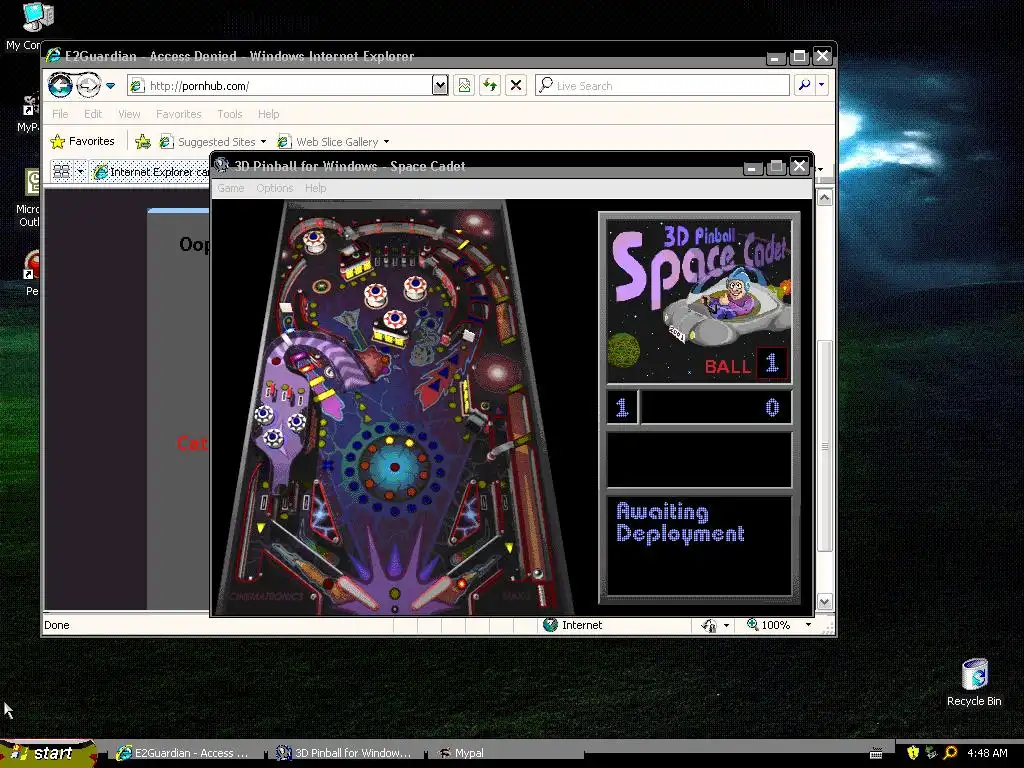Click the 4:48 AM system clock
1024x768 pixels.
(x=987, y=753)
